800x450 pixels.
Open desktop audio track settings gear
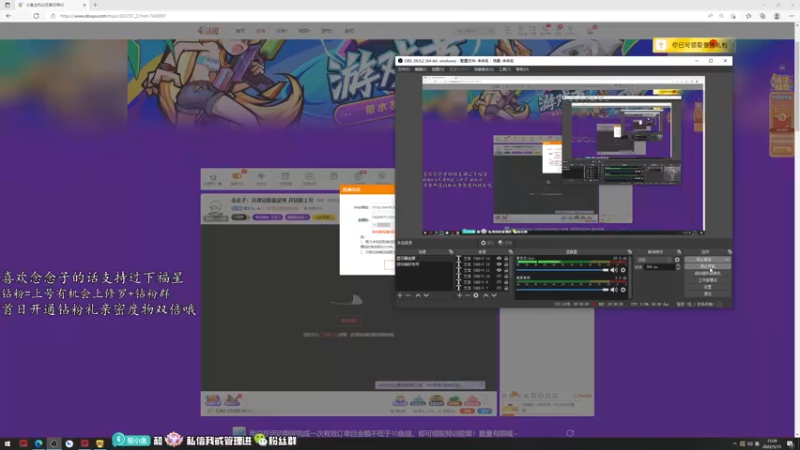click(623, 290)
